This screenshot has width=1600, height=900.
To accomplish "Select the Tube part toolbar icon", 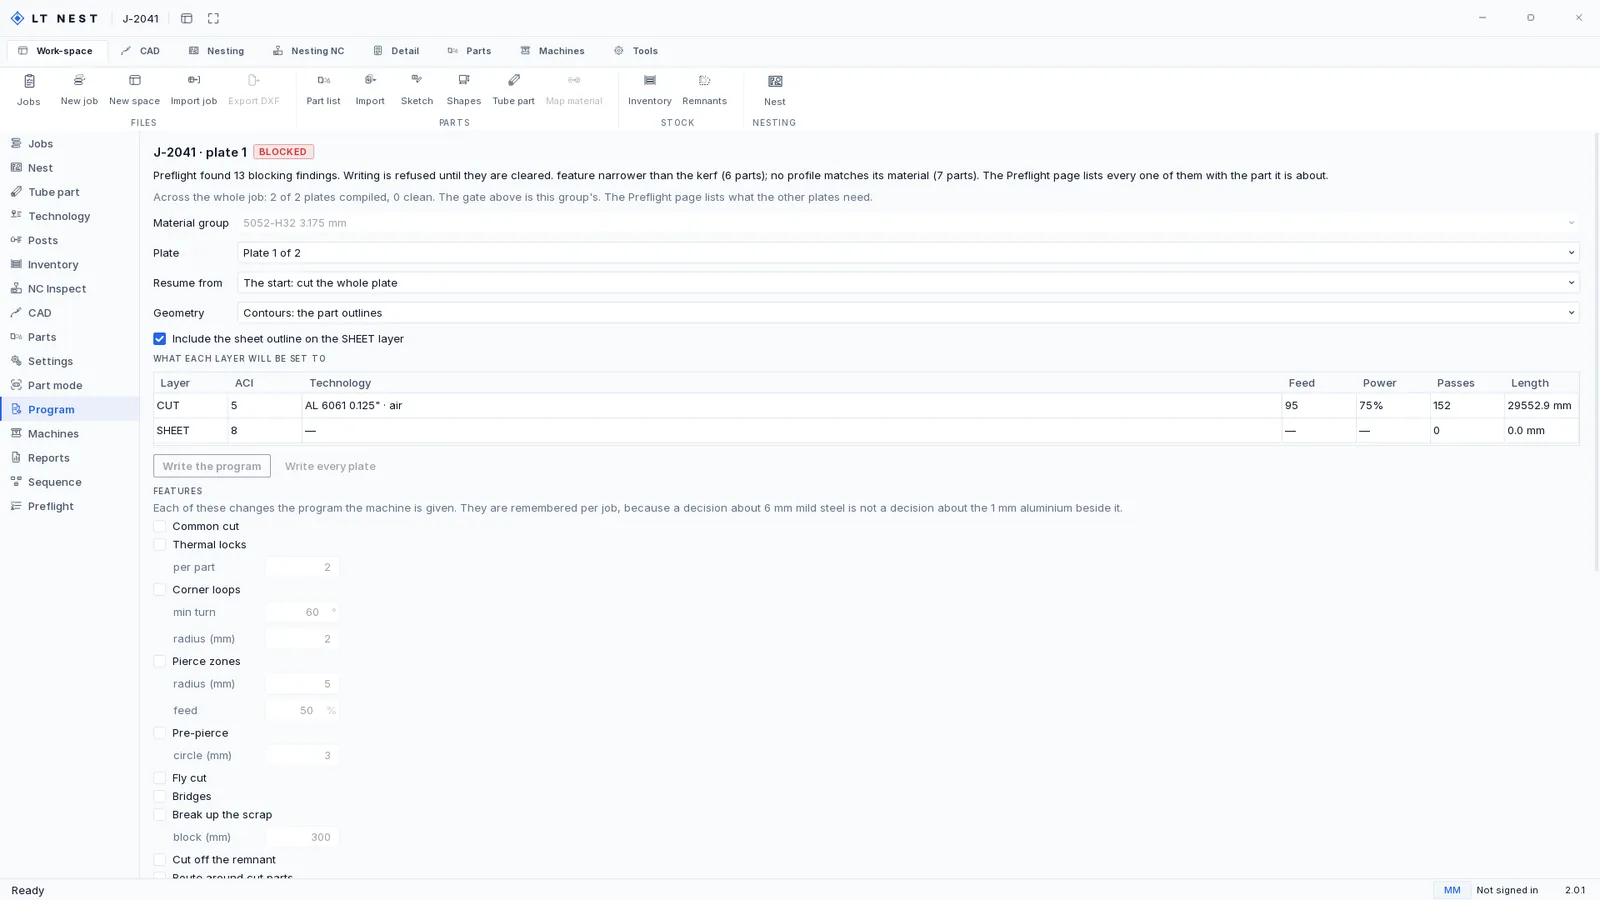I will point(513,89).
